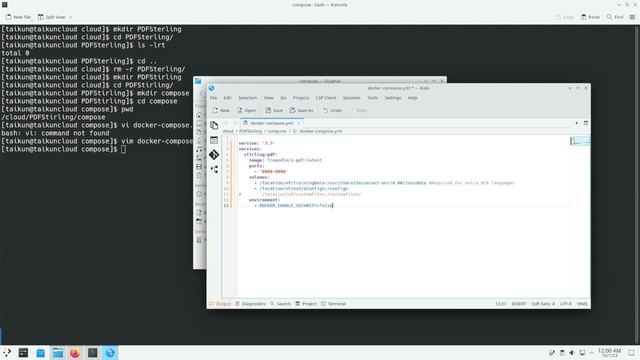Close the docker-compose.yml tab in Kate
This screenshot has height=360, width=640.
coord(298,123)
